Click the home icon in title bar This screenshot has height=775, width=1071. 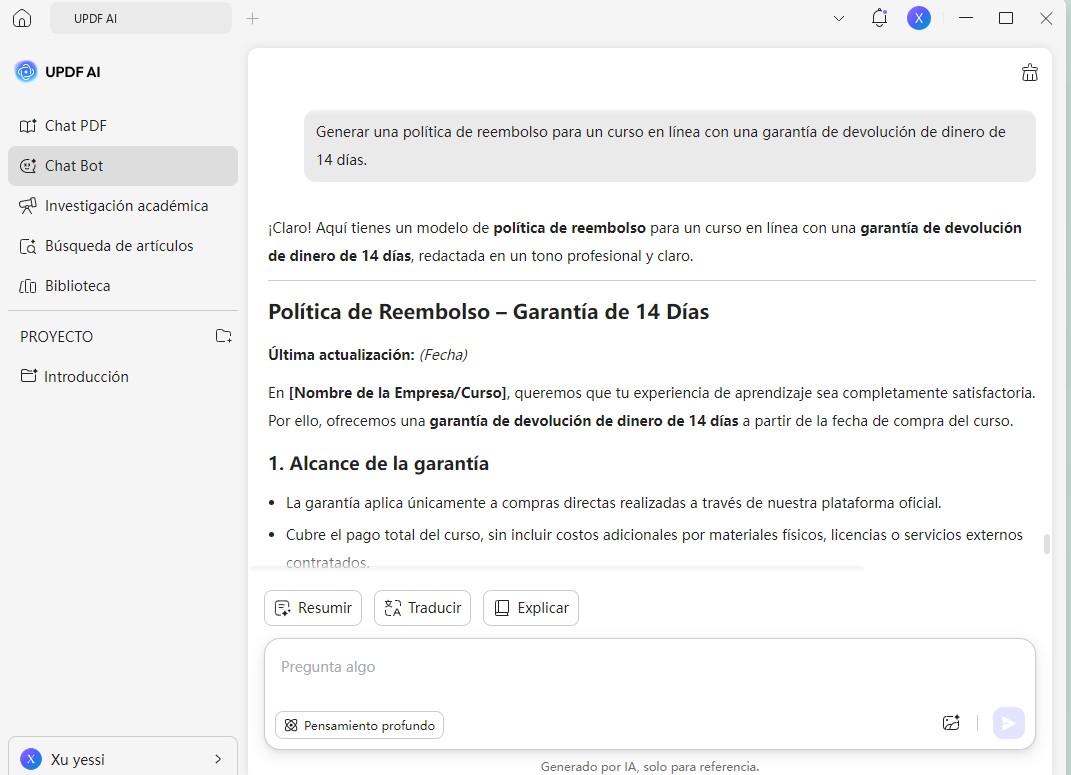22,18
